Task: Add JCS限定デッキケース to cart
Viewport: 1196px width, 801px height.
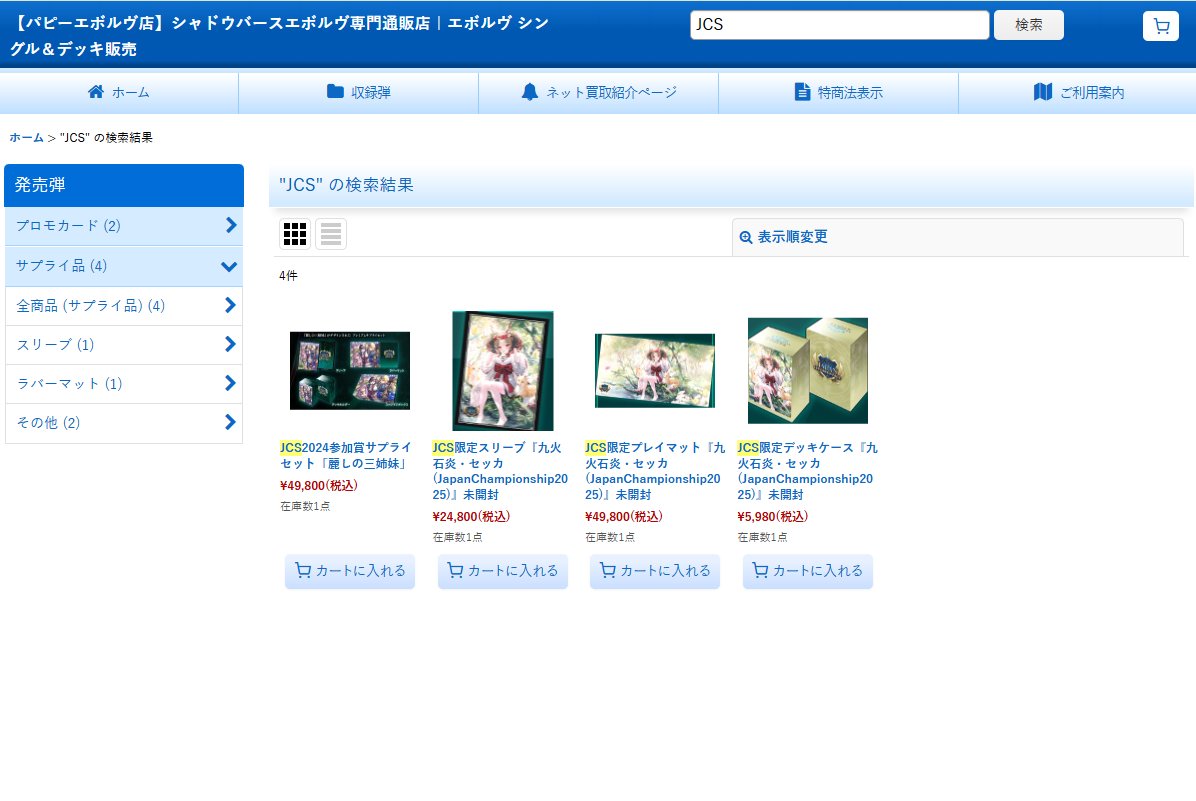Action: (x=807, y=571)
